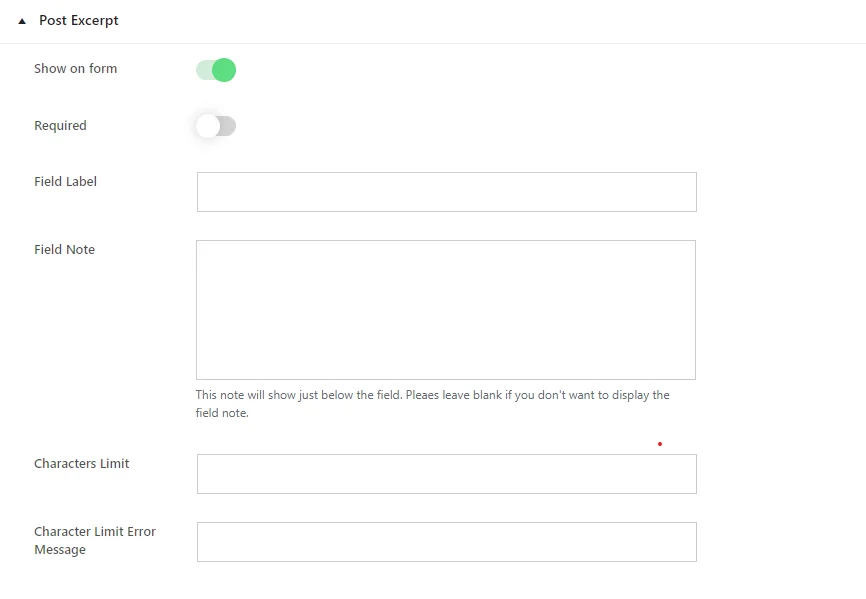Focus the Field Label text box
This screenshot has width=866, height=599.
[x=447, y=192]
